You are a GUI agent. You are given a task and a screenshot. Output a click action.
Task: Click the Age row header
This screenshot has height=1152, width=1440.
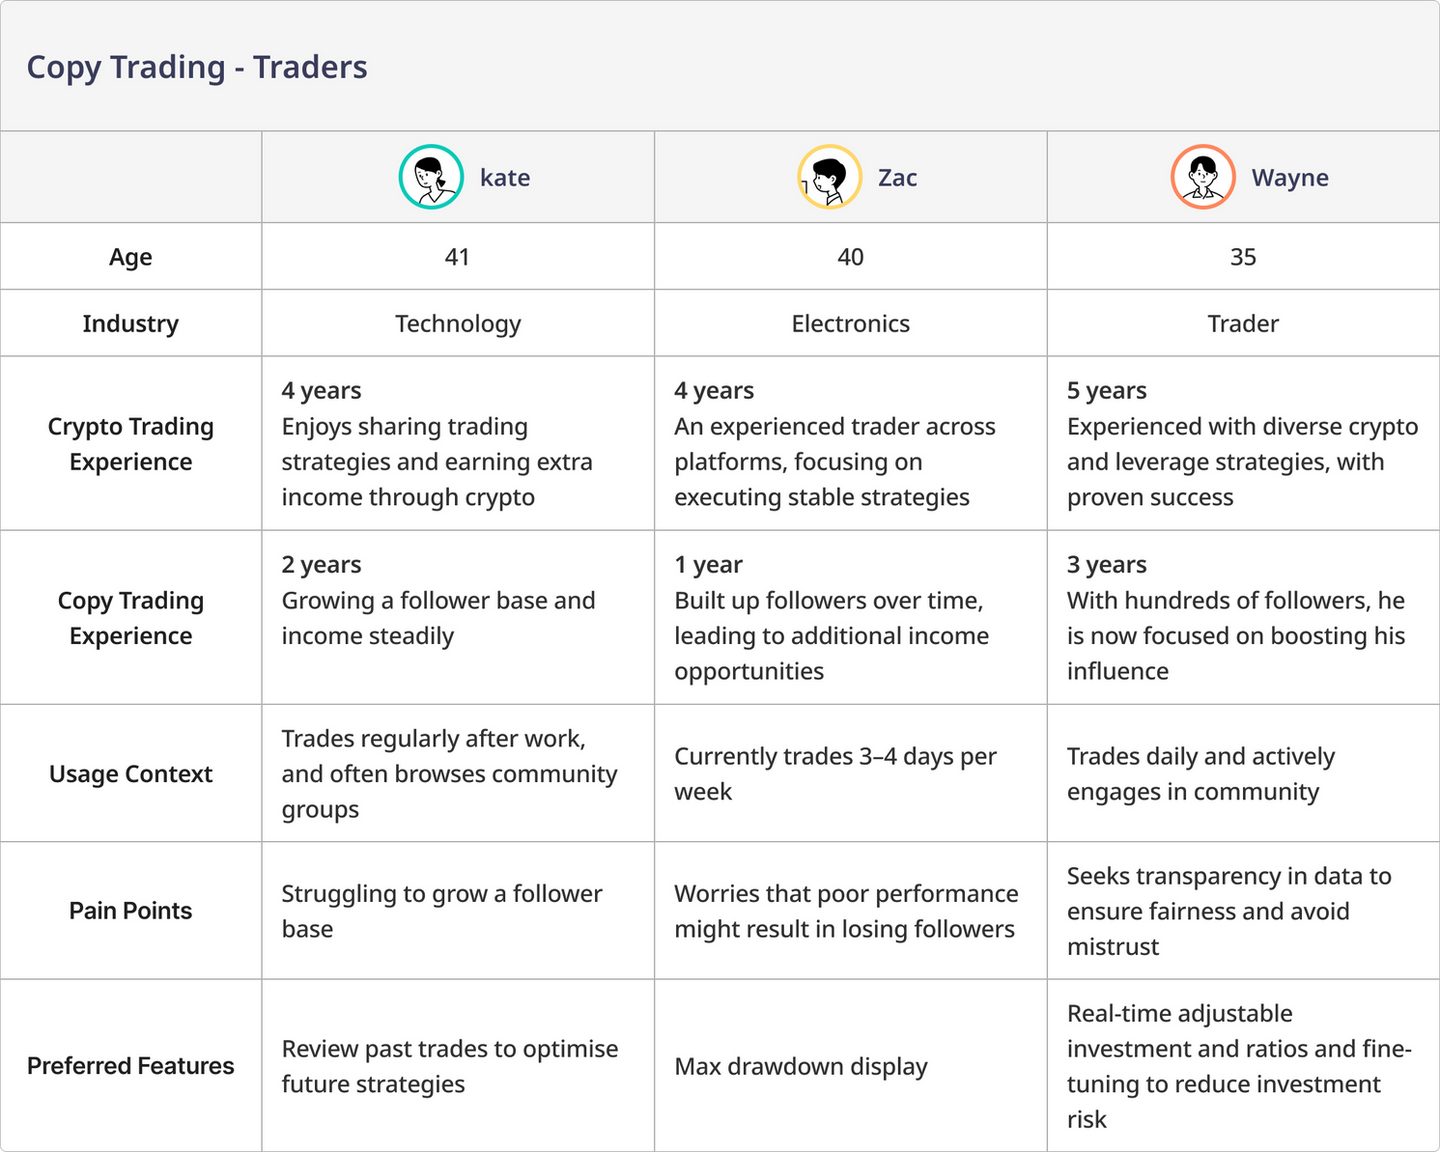pyautogui.click(x=131, y=257)
